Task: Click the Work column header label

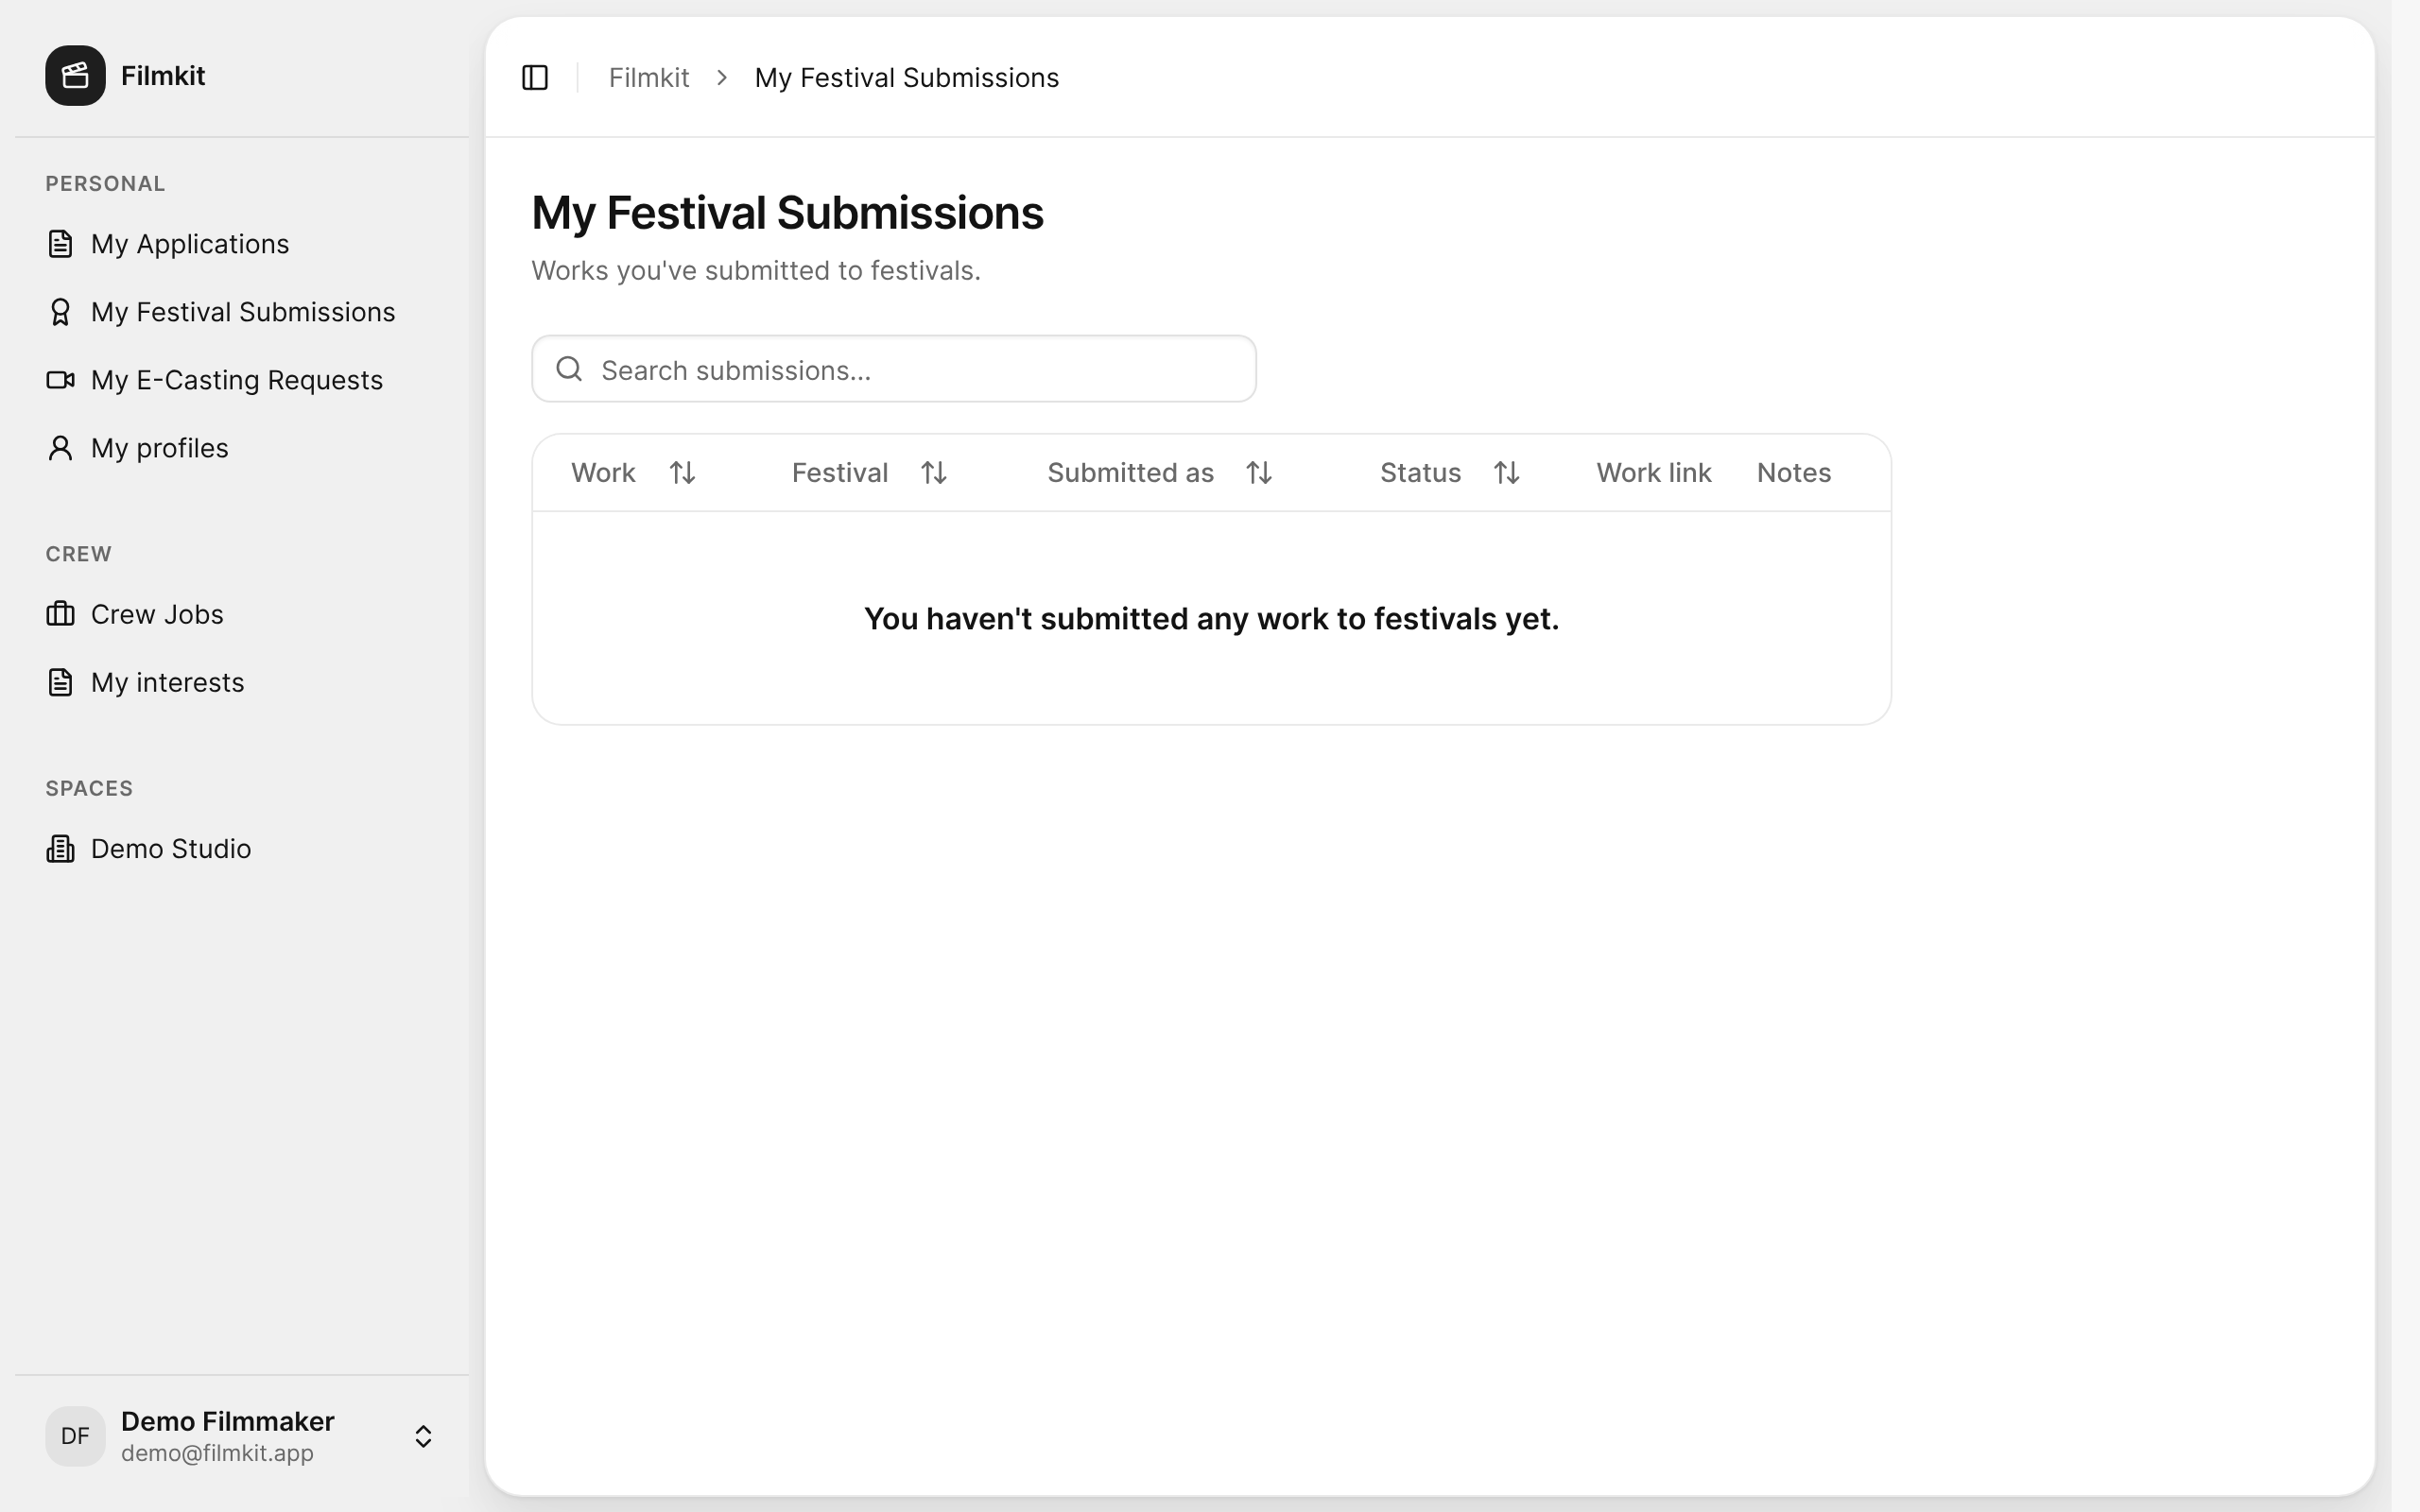Action: tap(603, 472)
